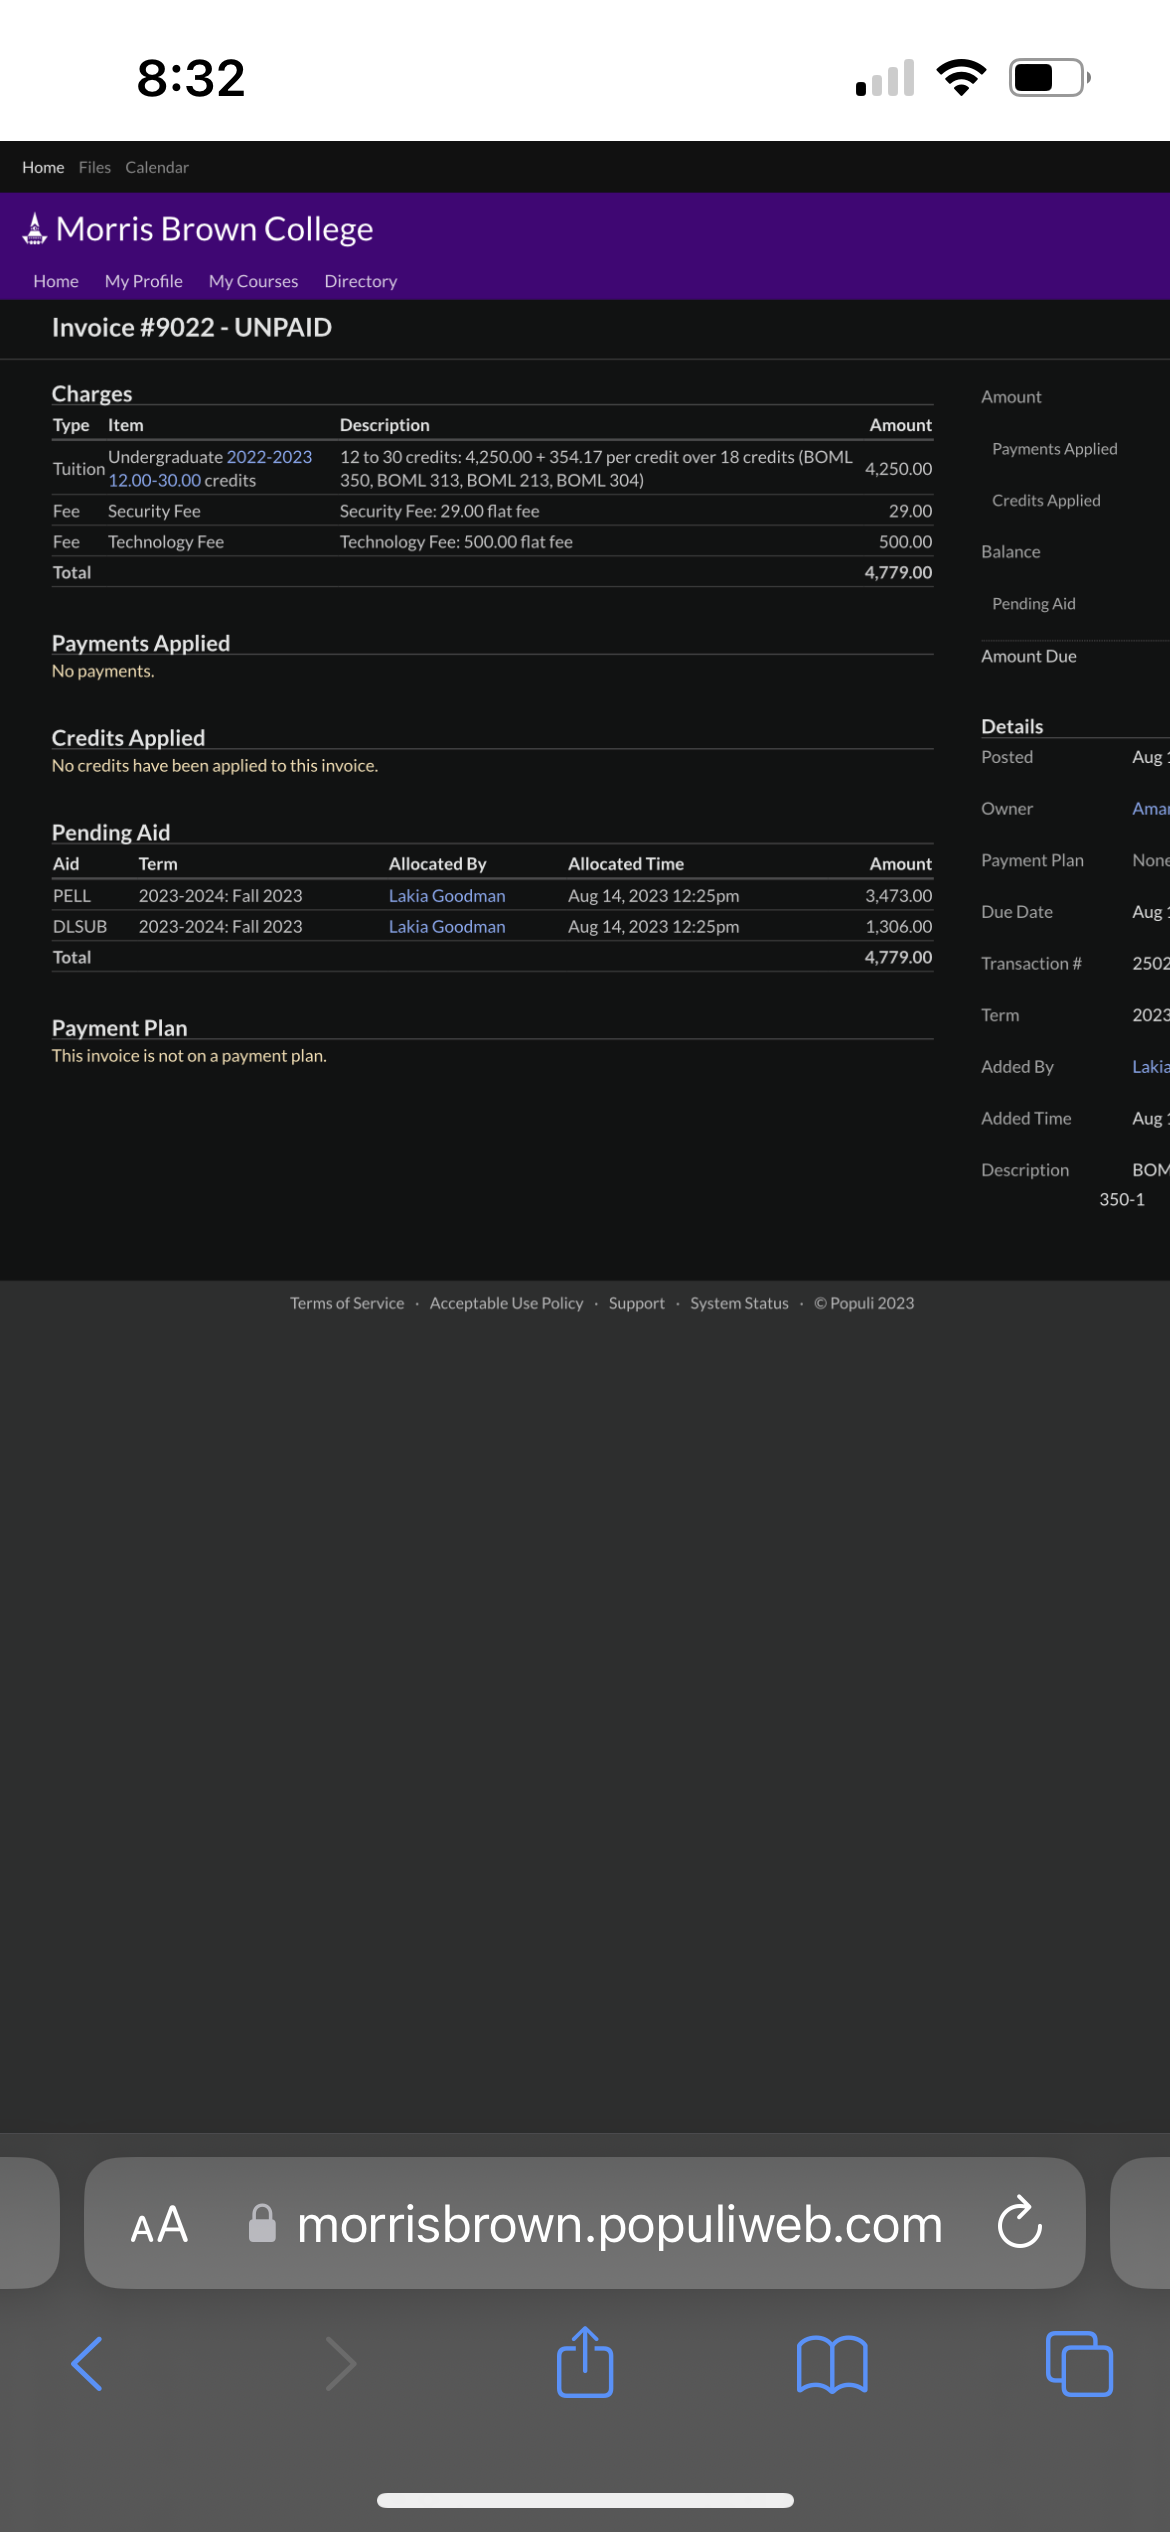Select the Payment Plan label in Details

coord(1033,860)
